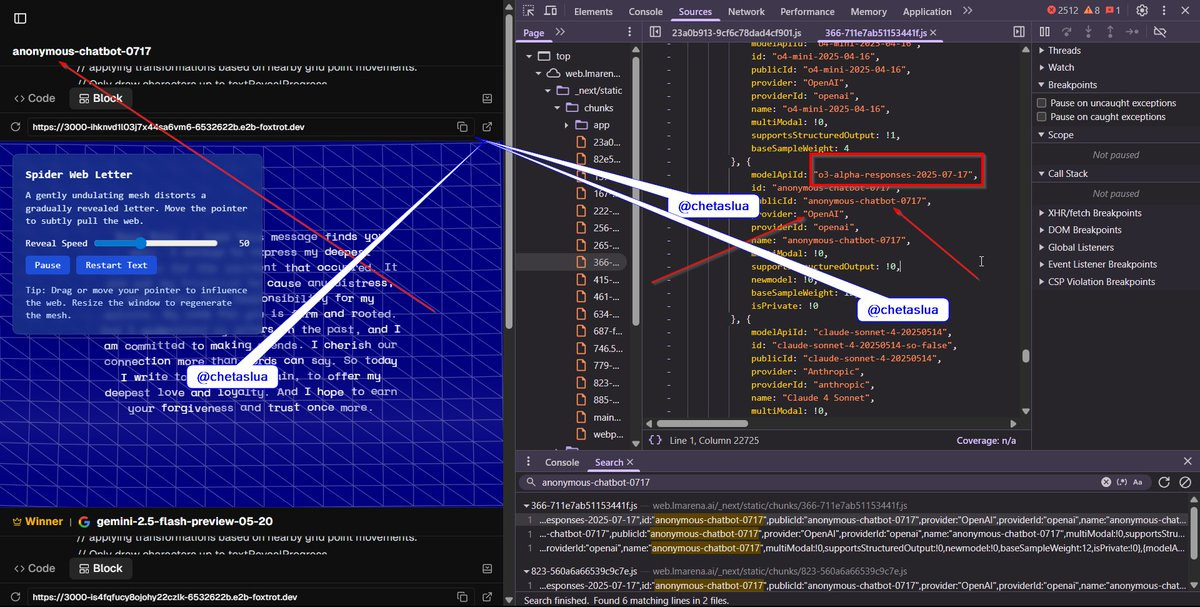Enable Pause on caught exceptions
Image resolution: width=1200 pixels, height=607 pixels.
click(x=1042, y=117)
